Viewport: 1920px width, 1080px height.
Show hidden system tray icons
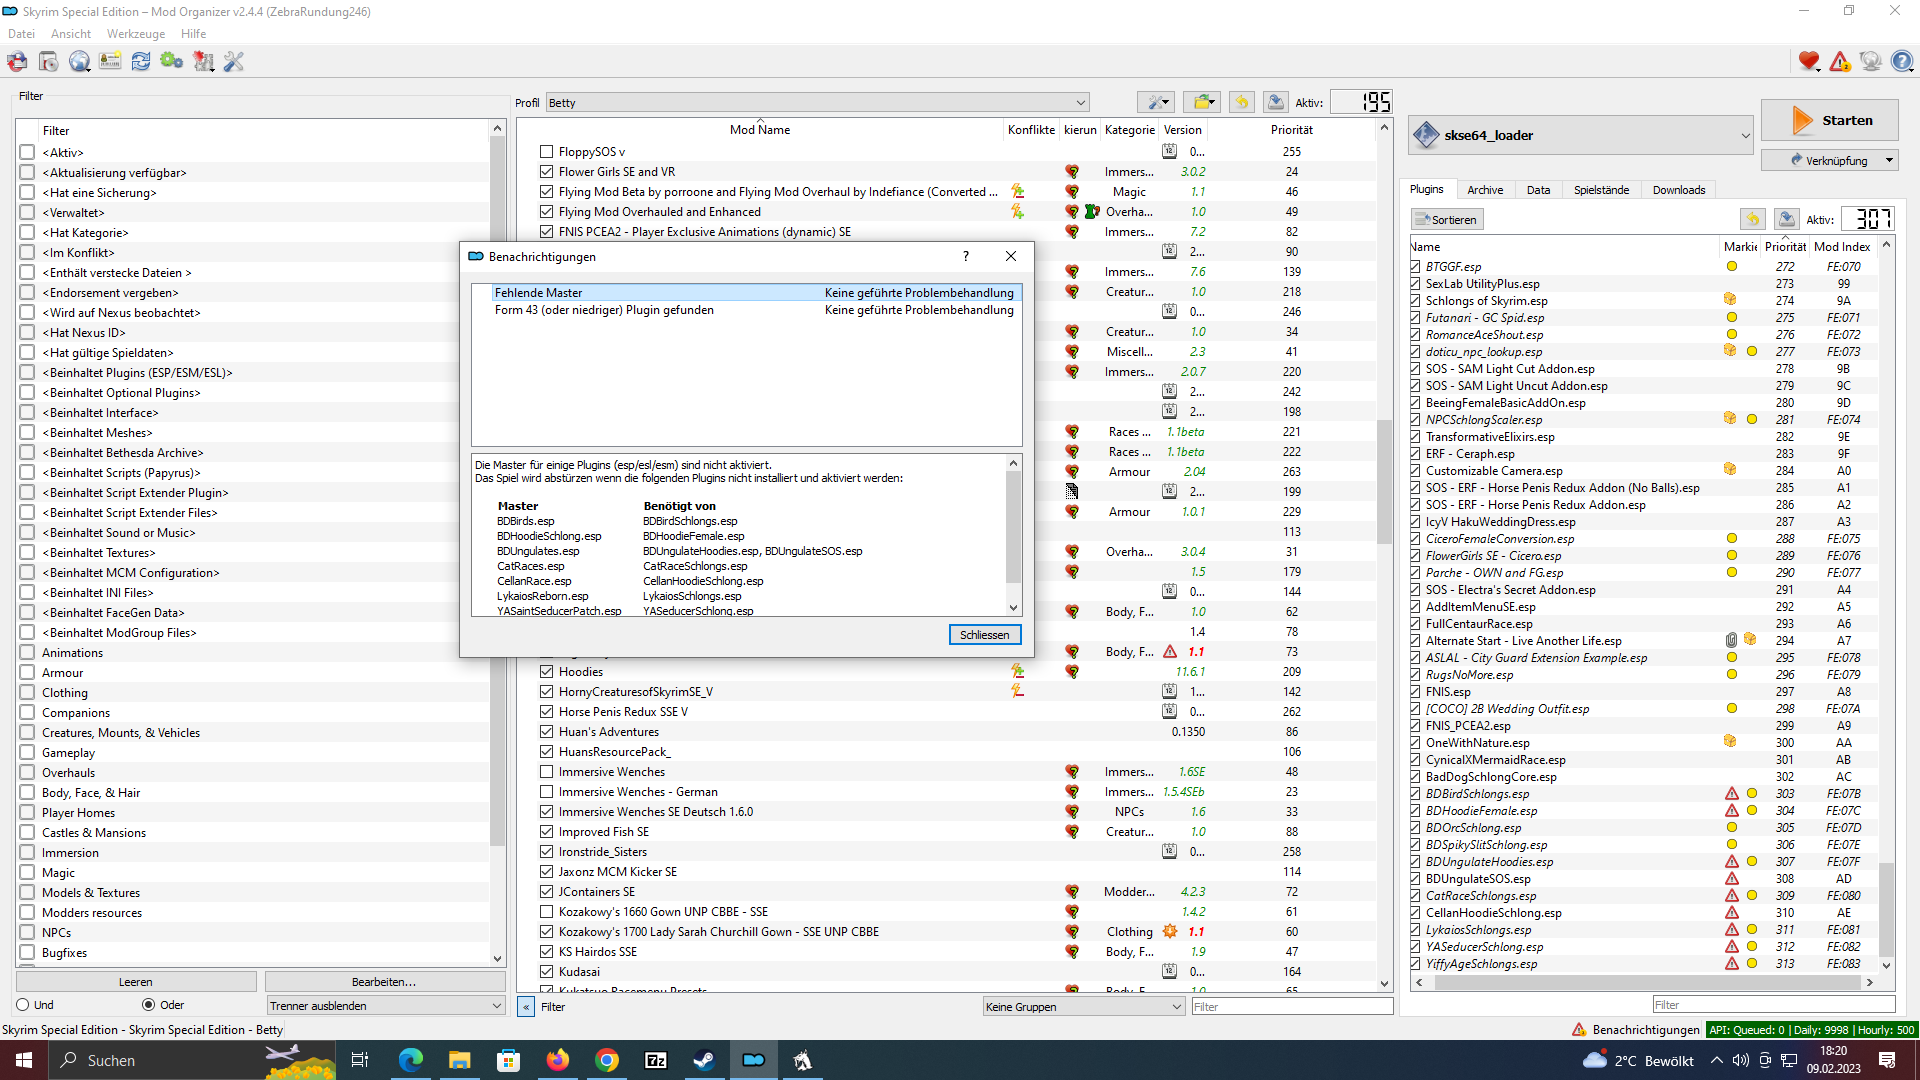pos(1716,1060)
